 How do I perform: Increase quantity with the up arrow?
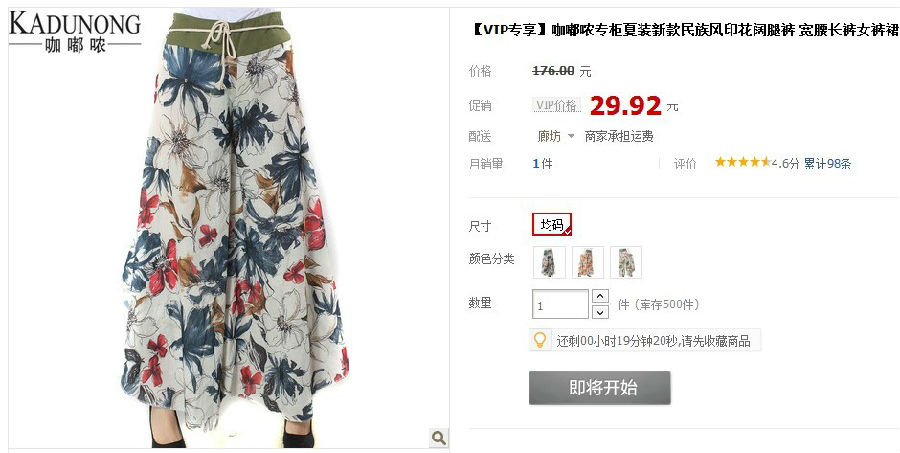[x=600, y=296]
